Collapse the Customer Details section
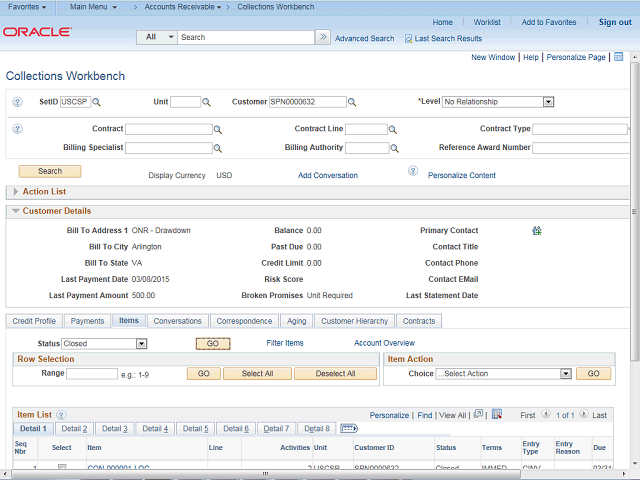Screen dimensions: 640x480 pyautogui.click(x=15, y=211)
